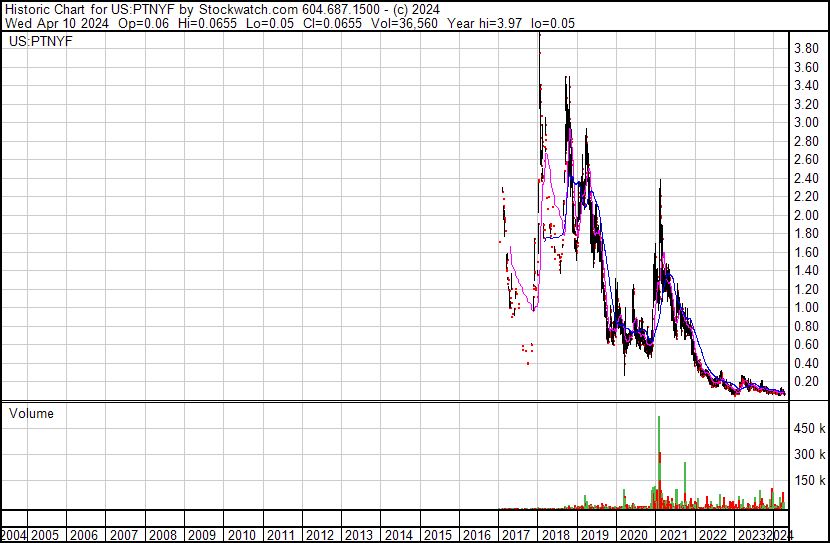830x543 pixels.
Task: Click the US:PTNYF ticker label in chart
Action: point(33,43)
